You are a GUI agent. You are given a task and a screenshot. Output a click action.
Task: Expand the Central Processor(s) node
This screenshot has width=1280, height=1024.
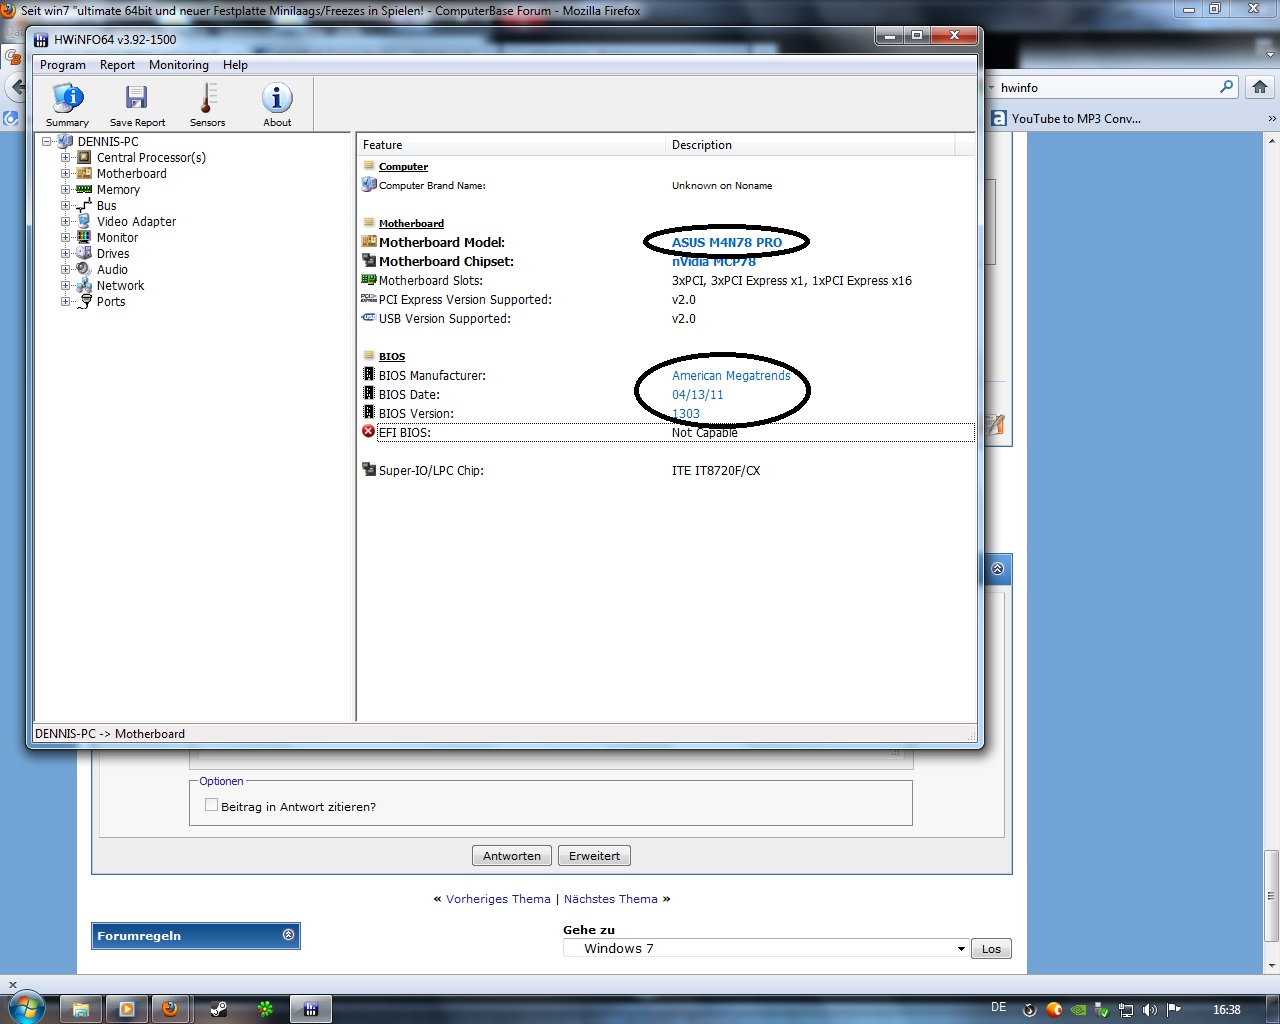pyautogui.click(x=65, y=158)
